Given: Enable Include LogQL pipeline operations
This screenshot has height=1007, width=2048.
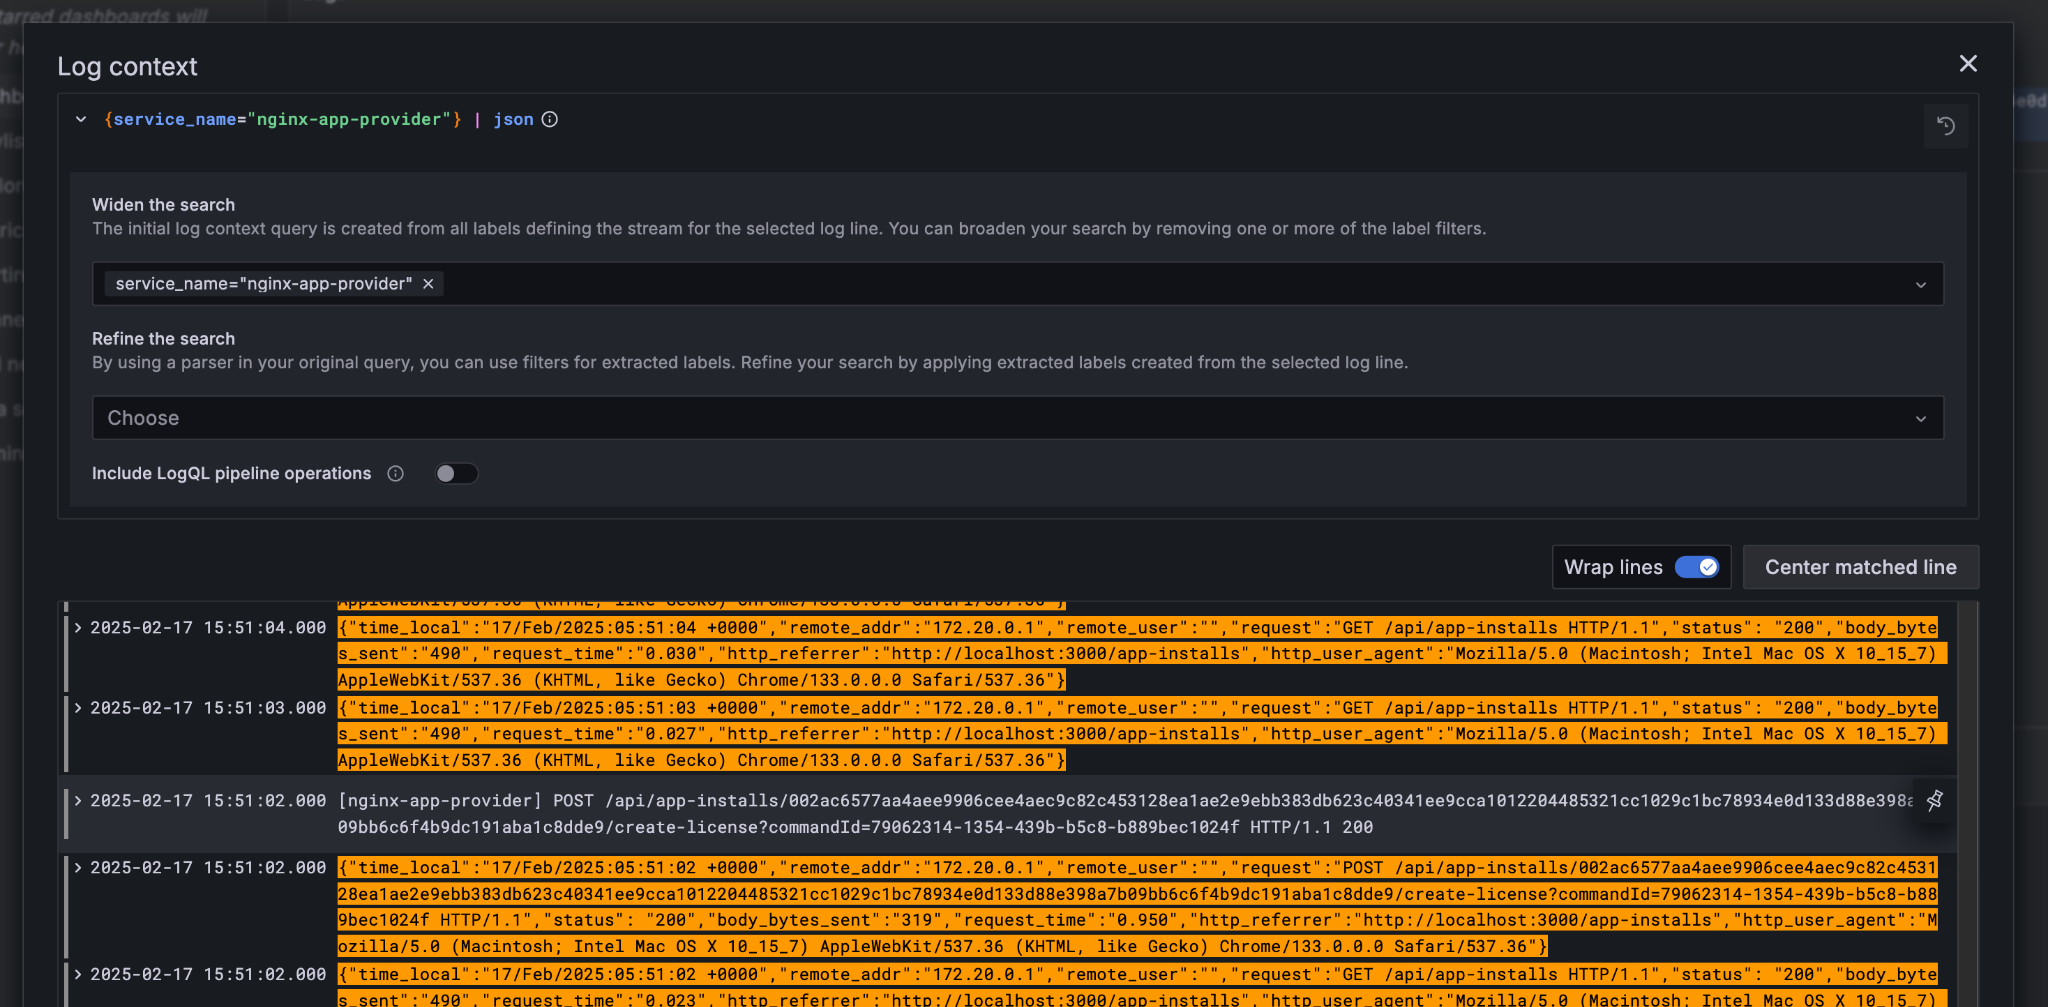Looking at the screenshot, I should [x=456, y=473].
